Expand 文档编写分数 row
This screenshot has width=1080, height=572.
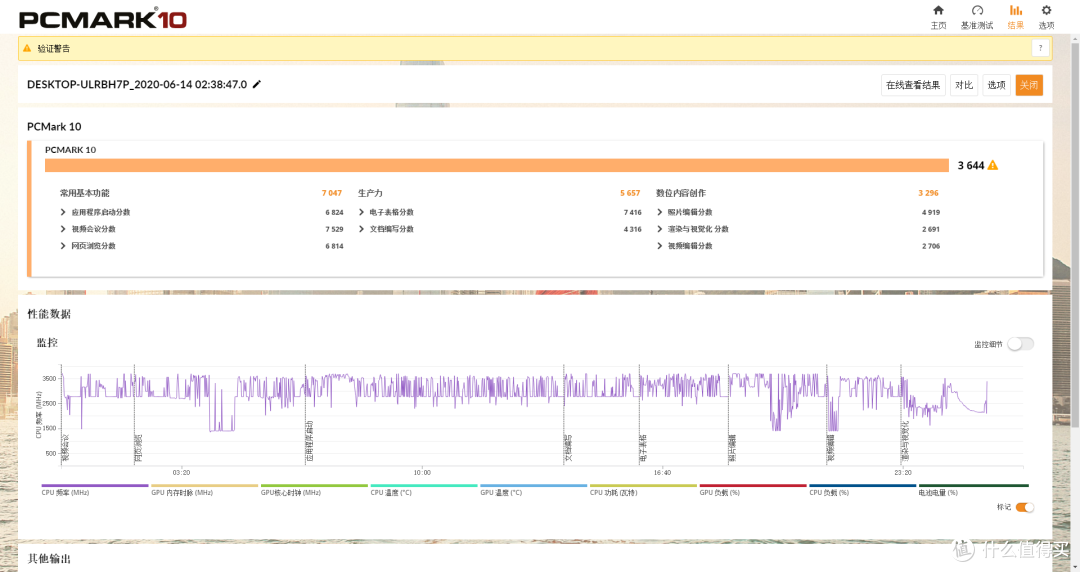coord(361,229)
